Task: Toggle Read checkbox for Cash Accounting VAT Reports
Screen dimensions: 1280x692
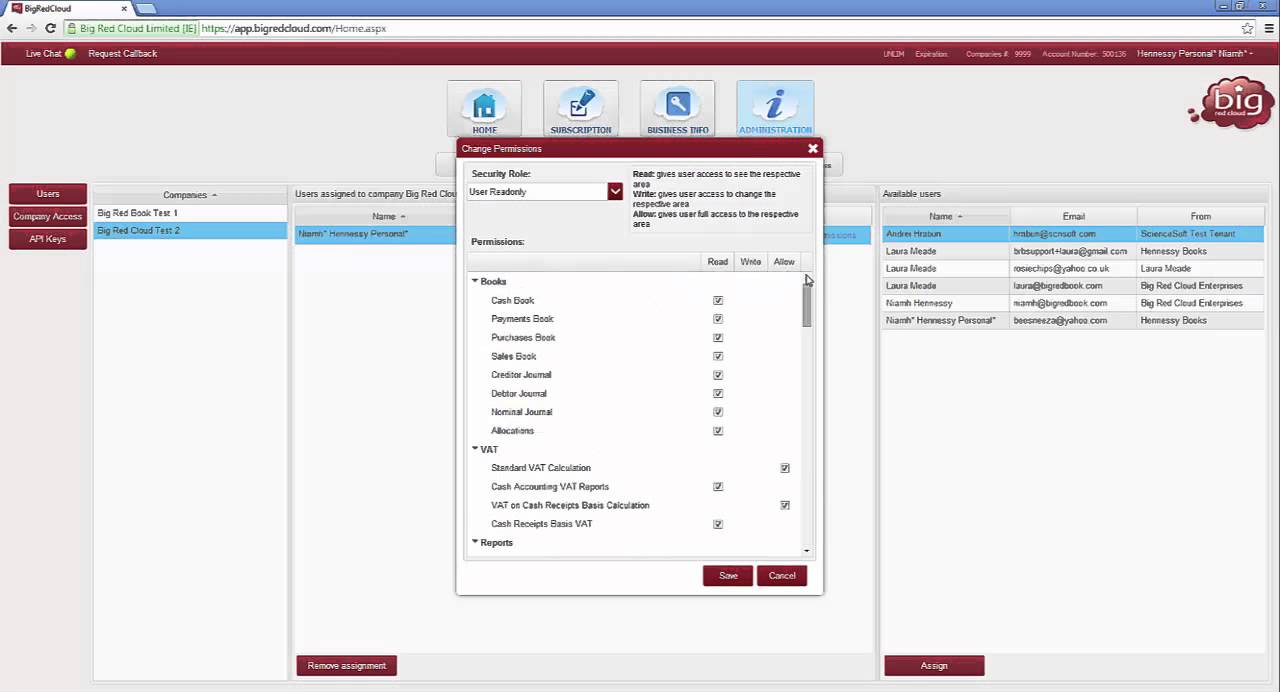Action: tap(717, 487)
